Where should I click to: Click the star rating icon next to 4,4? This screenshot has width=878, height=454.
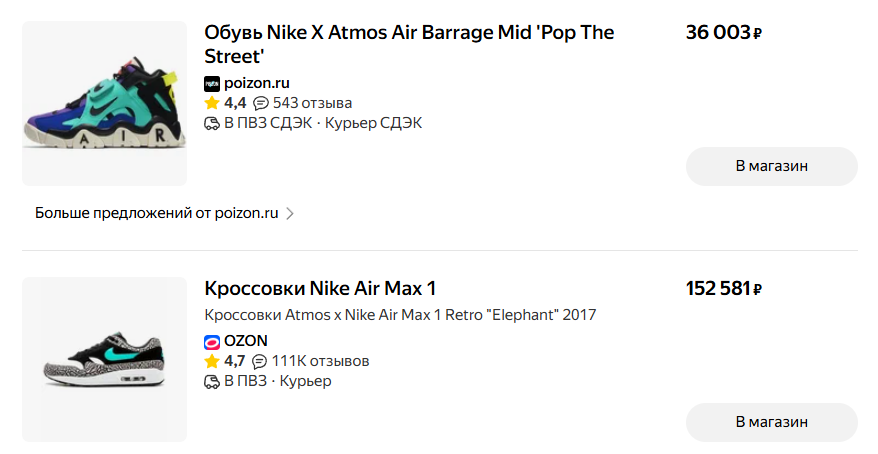212,103
